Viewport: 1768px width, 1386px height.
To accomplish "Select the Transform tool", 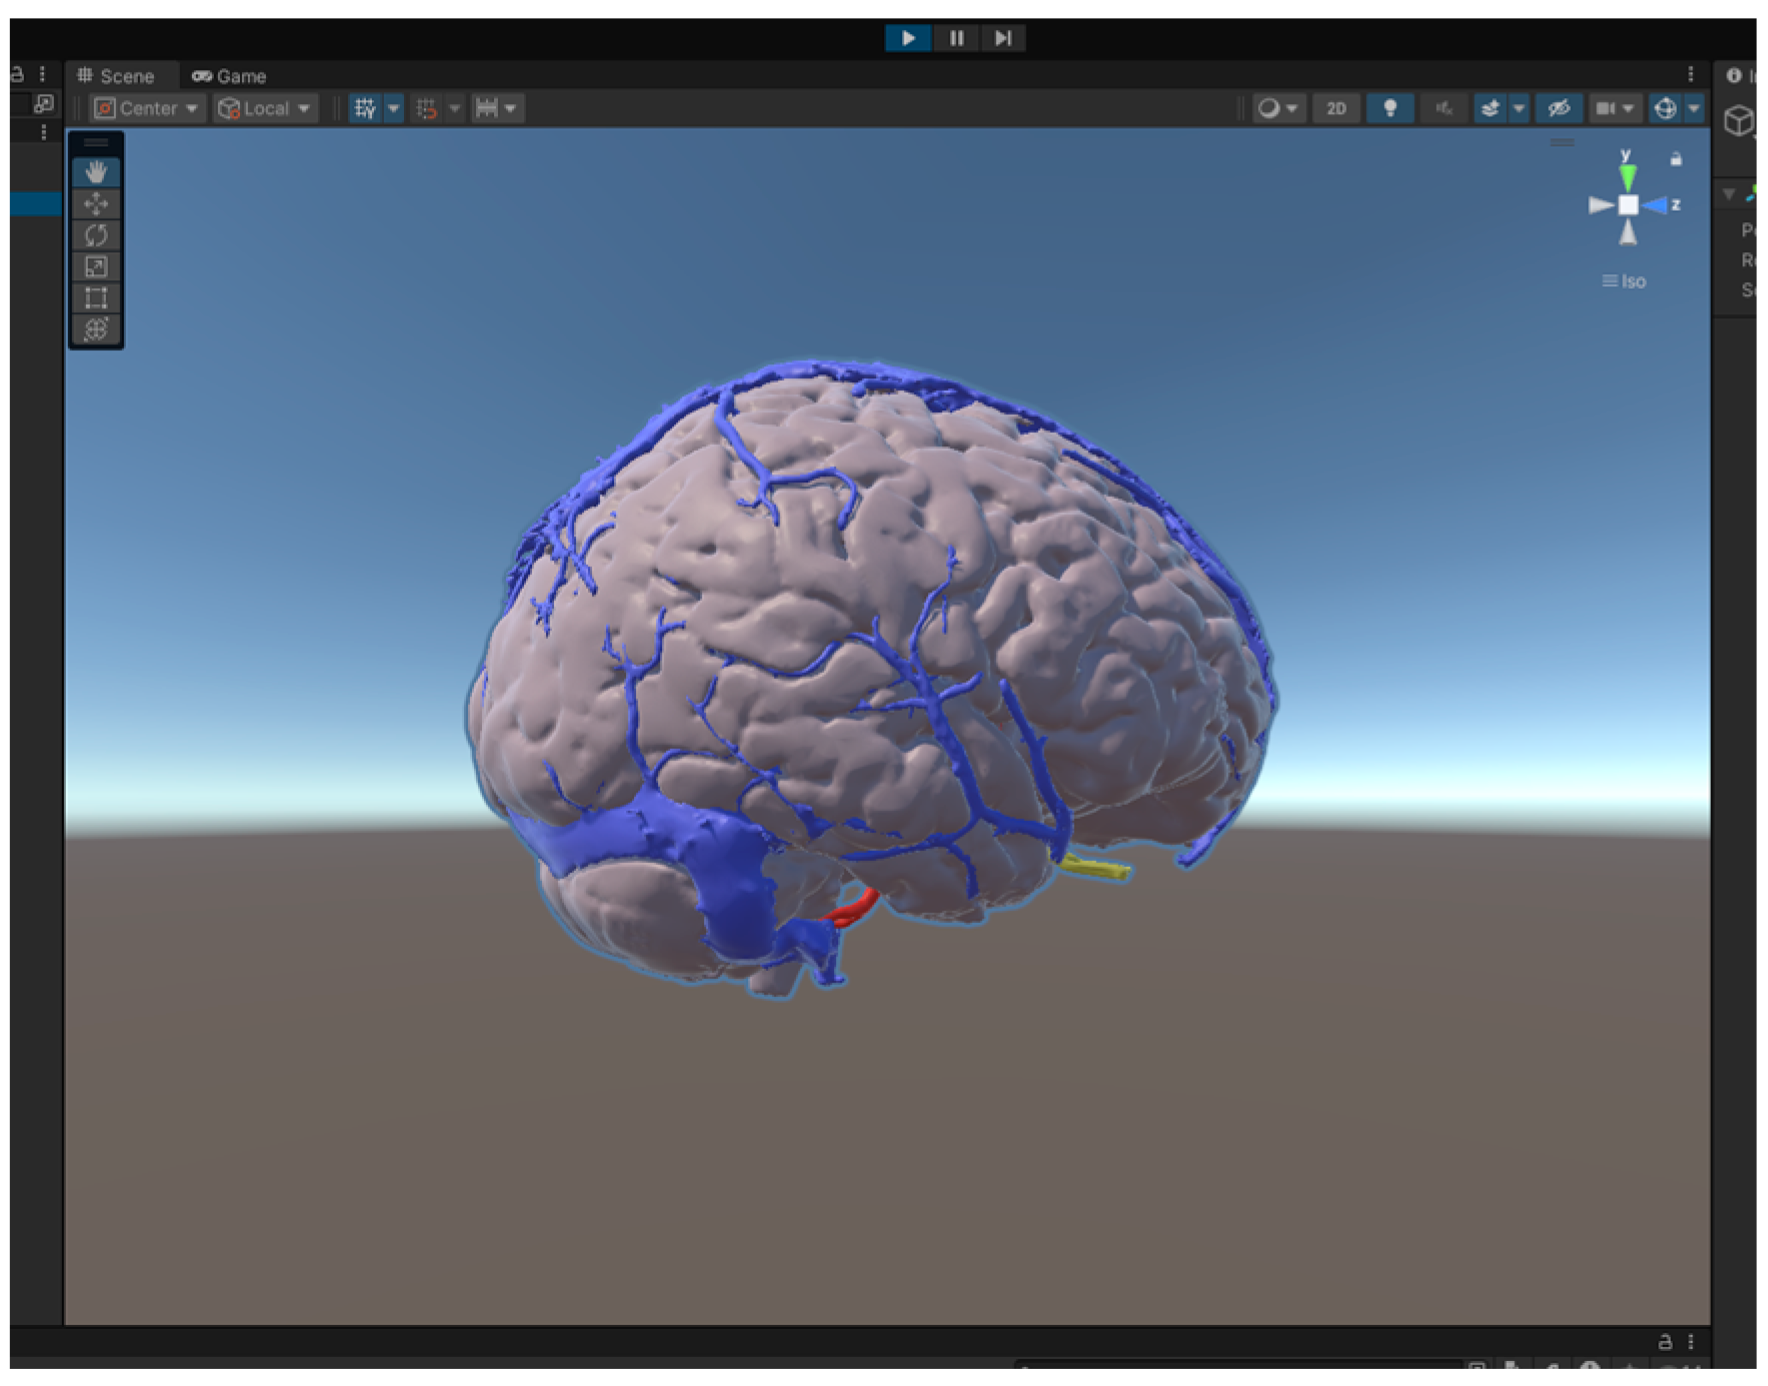I will (x=96, y=329).
